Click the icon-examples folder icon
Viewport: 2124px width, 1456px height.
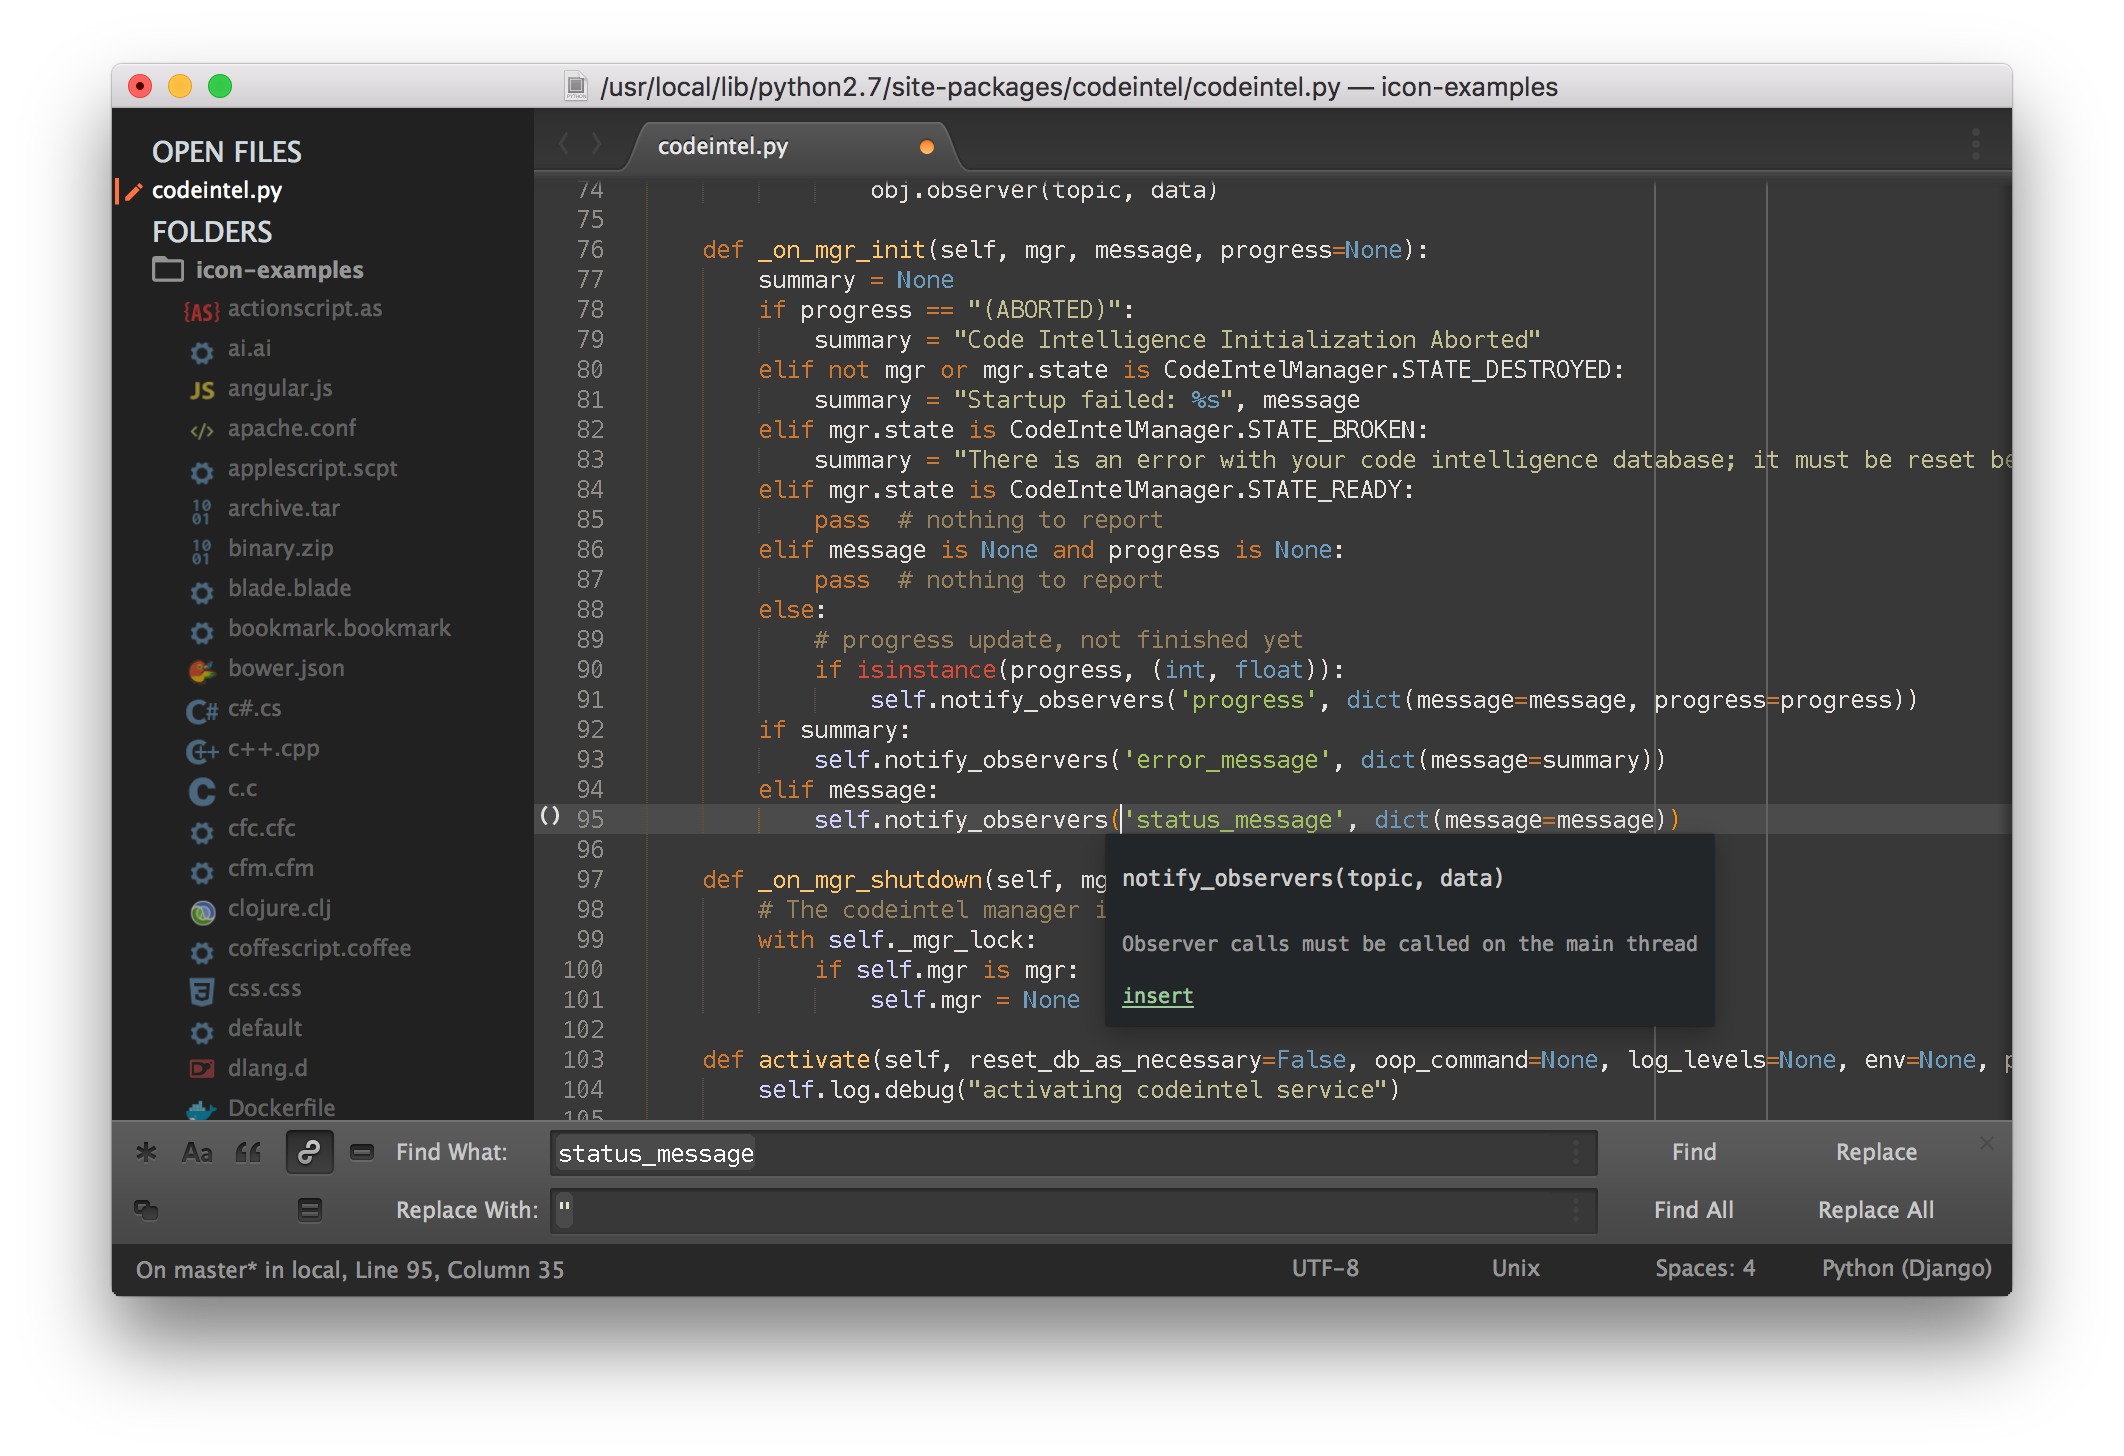(168, 270)
